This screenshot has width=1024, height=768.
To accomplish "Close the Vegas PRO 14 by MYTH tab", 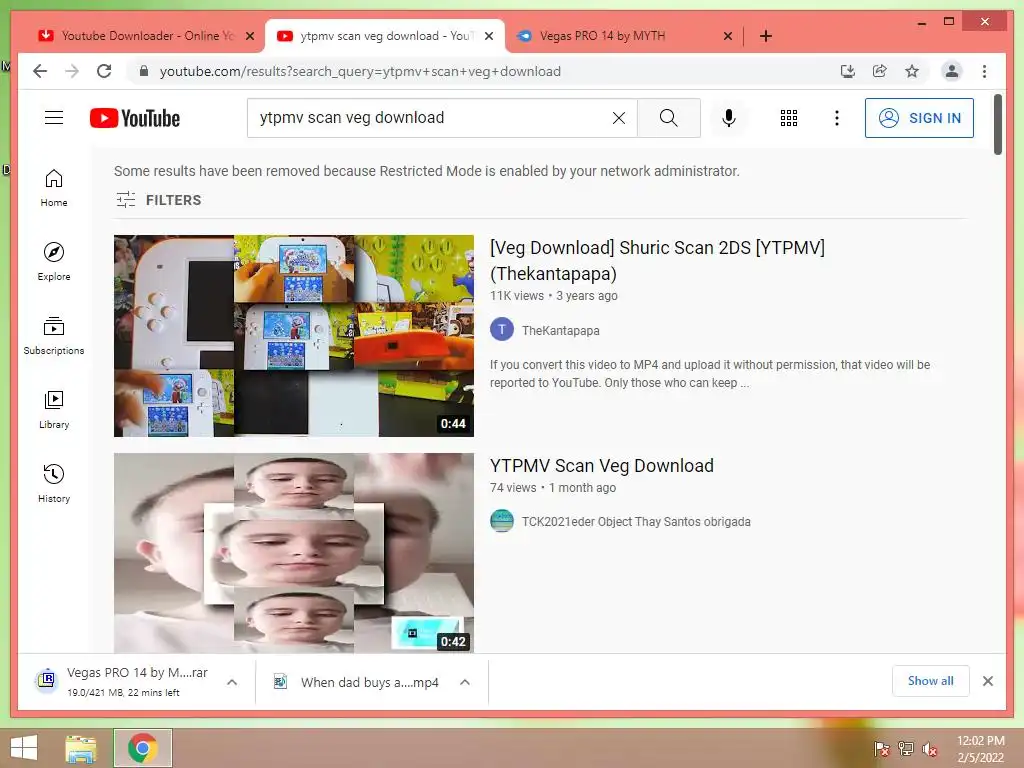I will (x=728, y=36).
